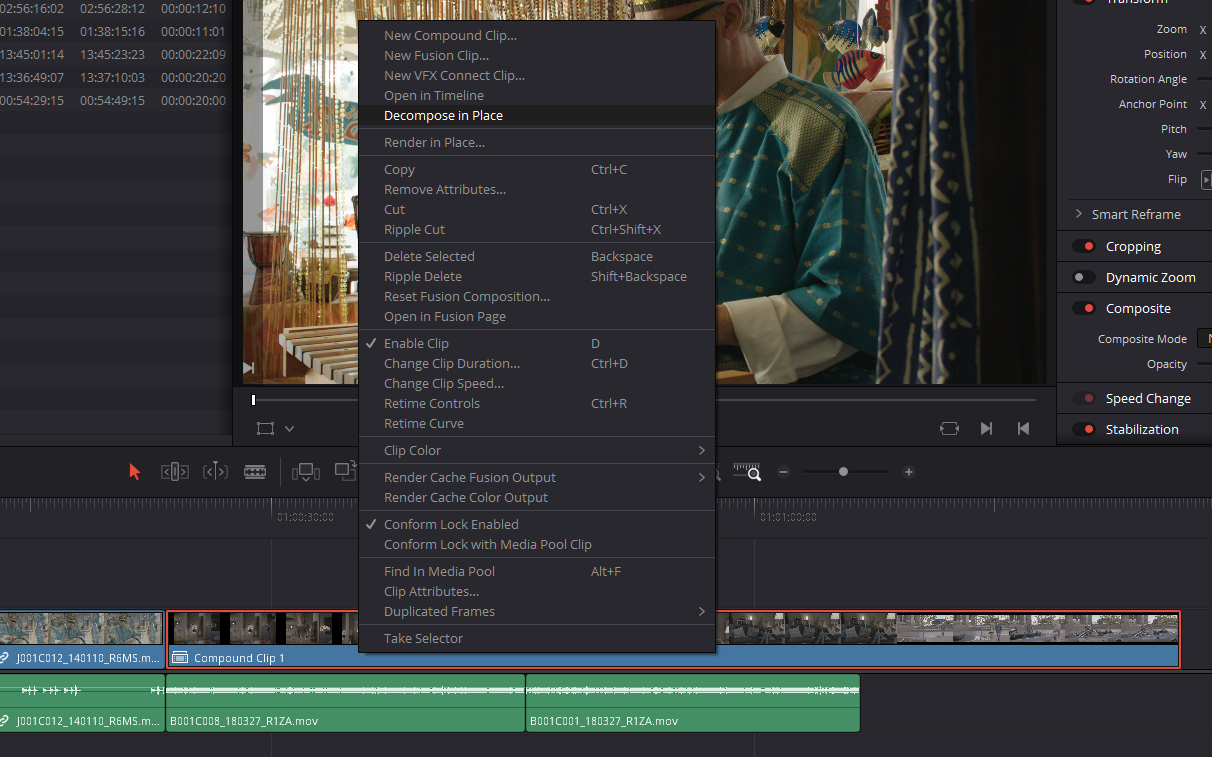Click the viewer scrubber playhead handle
The height and width of the screenshot is (757, 1212).
pos(253,400)
